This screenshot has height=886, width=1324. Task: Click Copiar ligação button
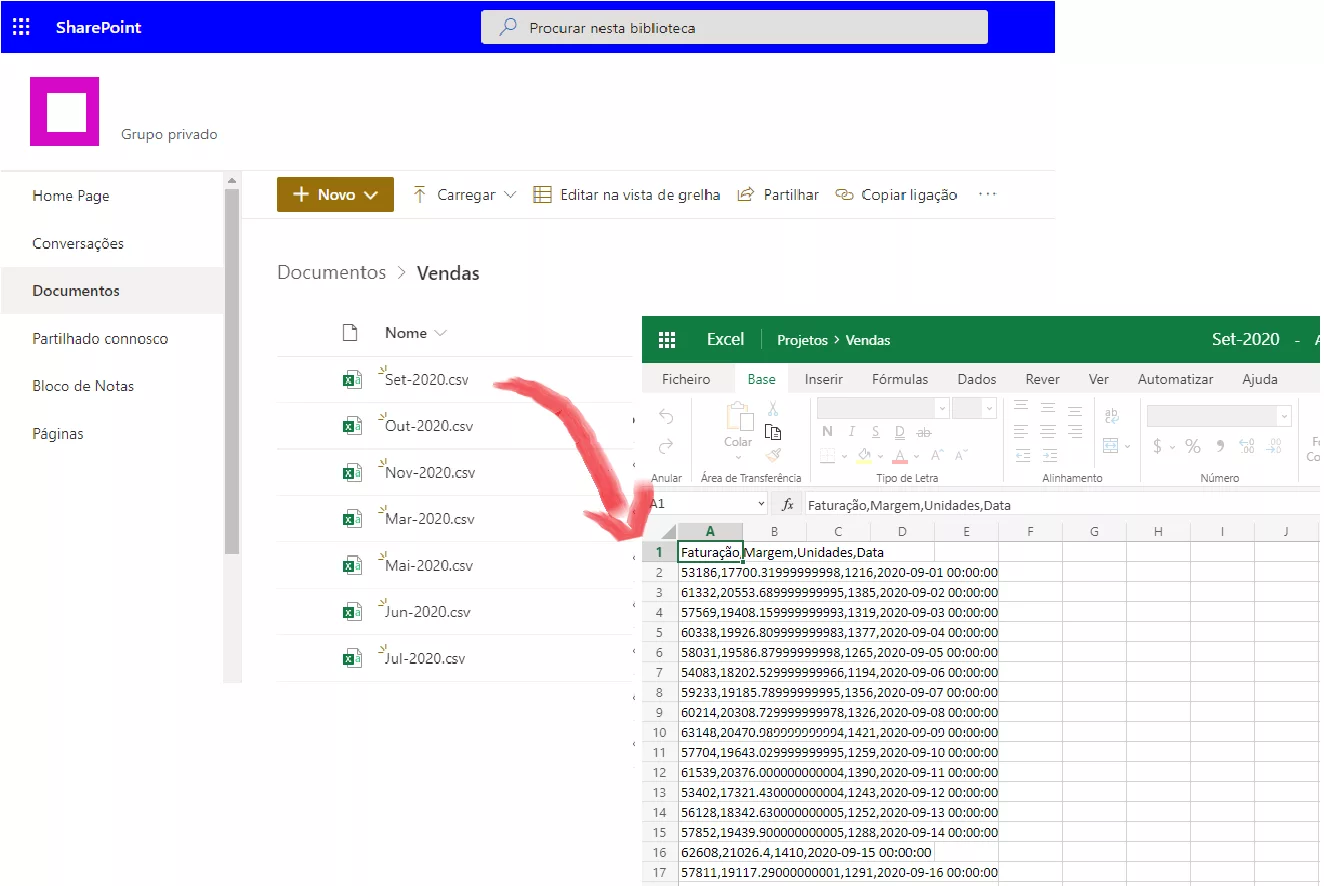(x=896, y=195)
